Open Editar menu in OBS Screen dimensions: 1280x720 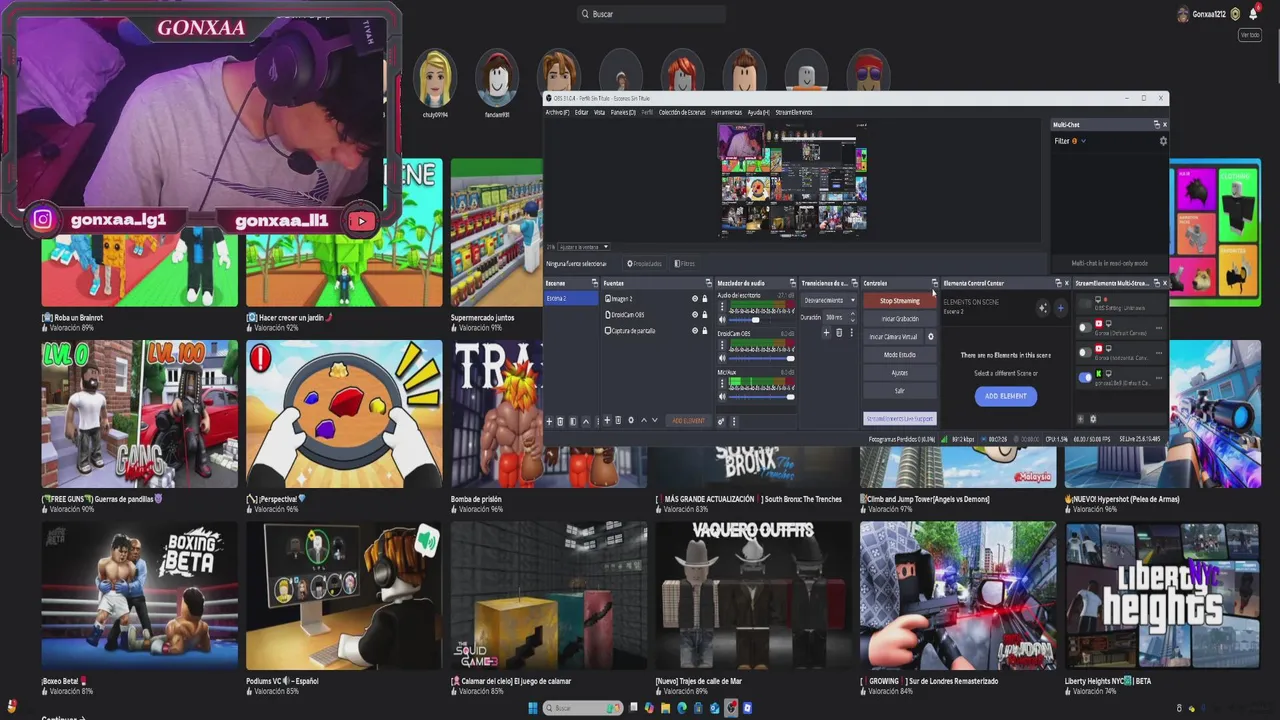[x=581, y=112]
